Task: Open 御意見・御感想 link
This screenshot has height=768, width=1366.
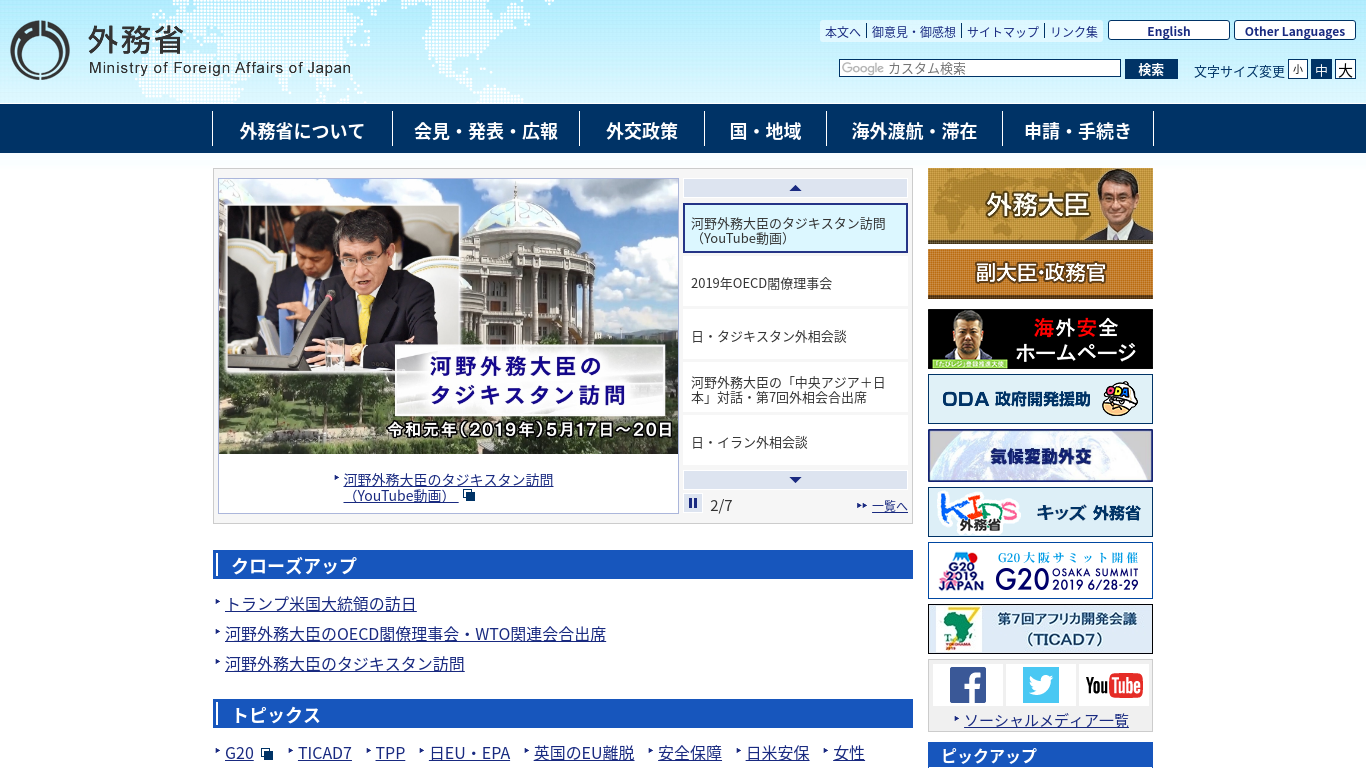Action: click(914, 31)
